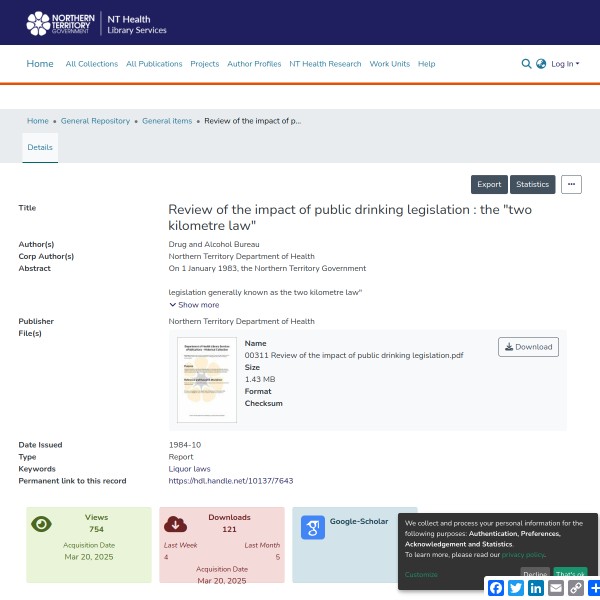The width and height of the screenshot is (600, 600).
Task: Open the language globe icon
Action: pyautogui.click(x=541, y=64)
